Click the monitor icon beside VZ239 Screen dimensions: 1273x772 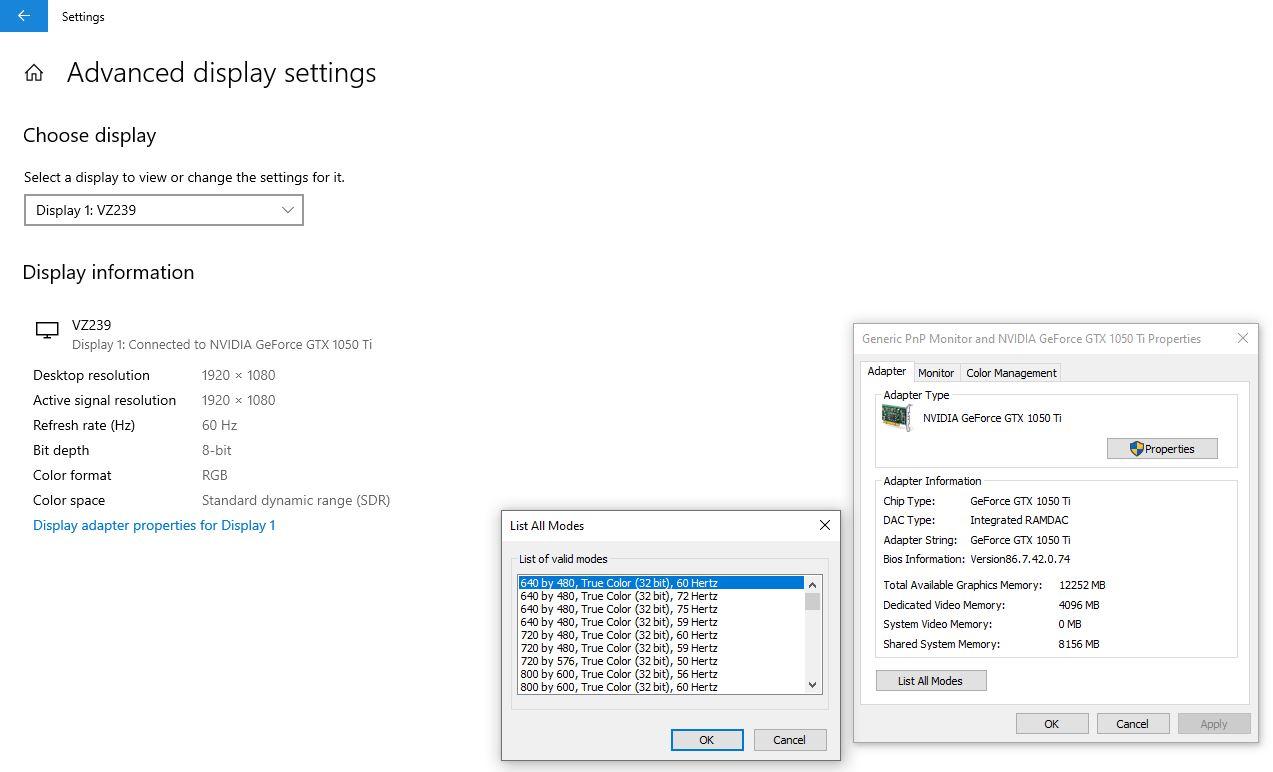coord(47,331)
